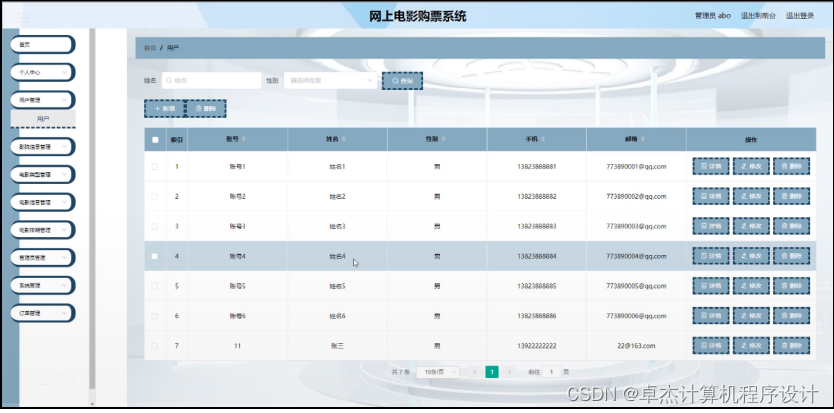Select the checkbox for row 4
The width and height of the screenshot is (834, 413).
pyautogui.click(x=155, y=256)
